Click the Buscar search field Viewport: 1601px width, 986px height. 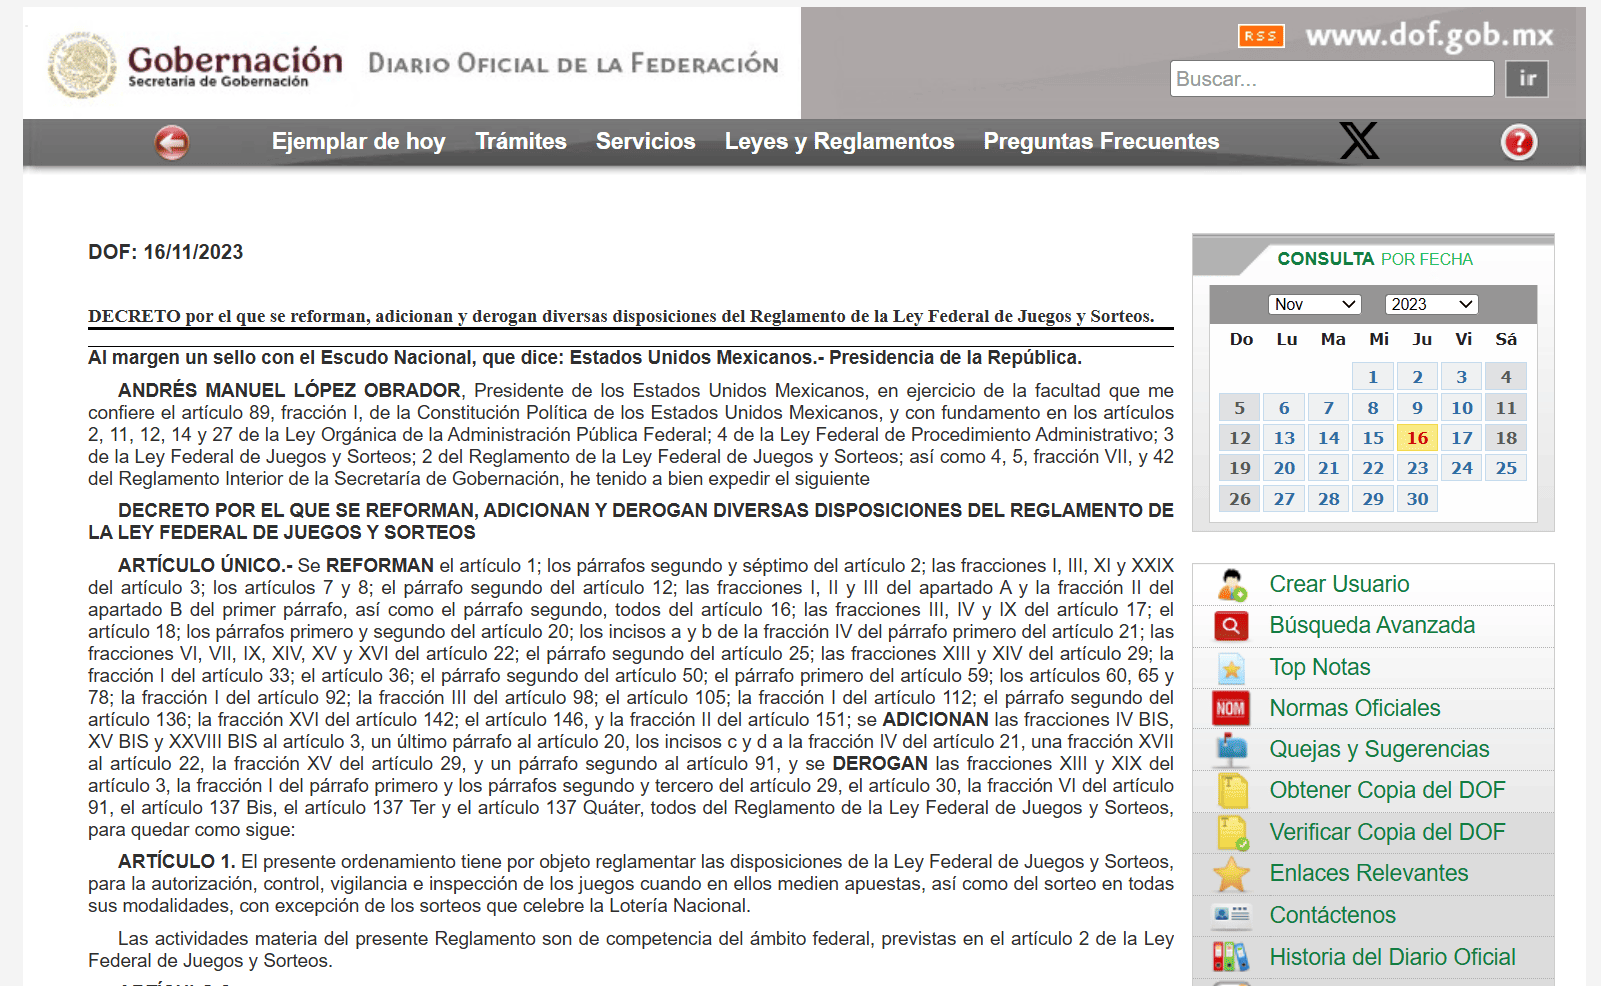pos(1332,79)
